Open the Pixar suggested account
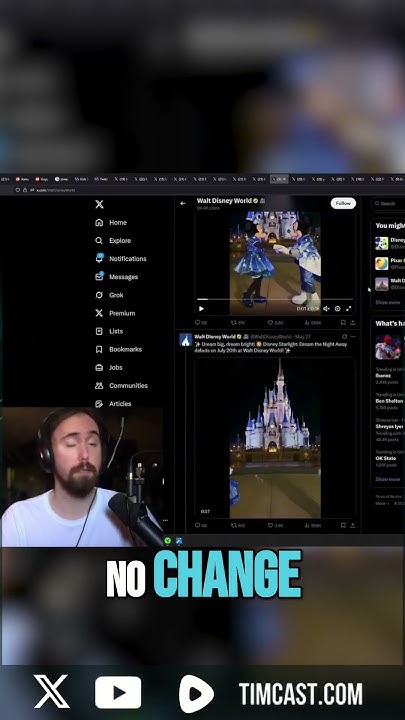The image size is (405, 720). pos(389,264)
